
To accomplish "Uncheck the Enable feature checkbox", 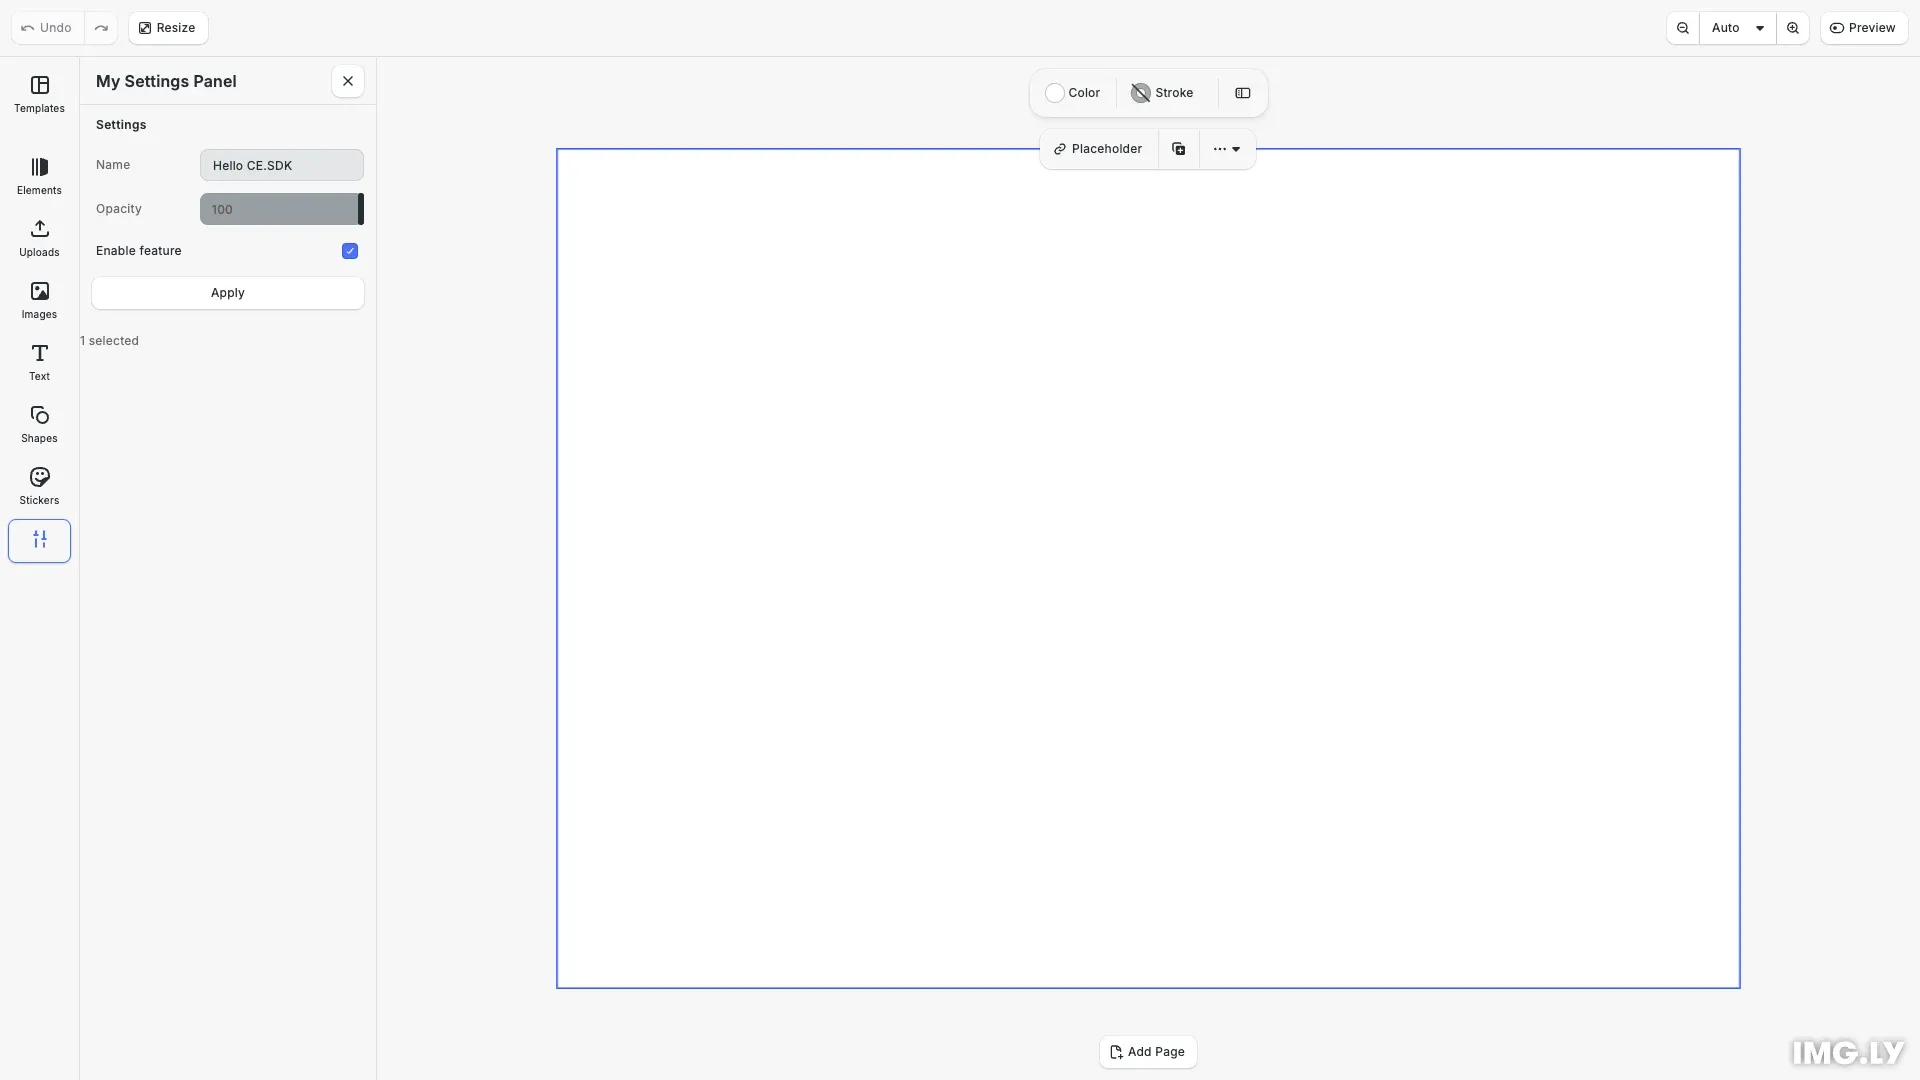I will click(349, 250).
